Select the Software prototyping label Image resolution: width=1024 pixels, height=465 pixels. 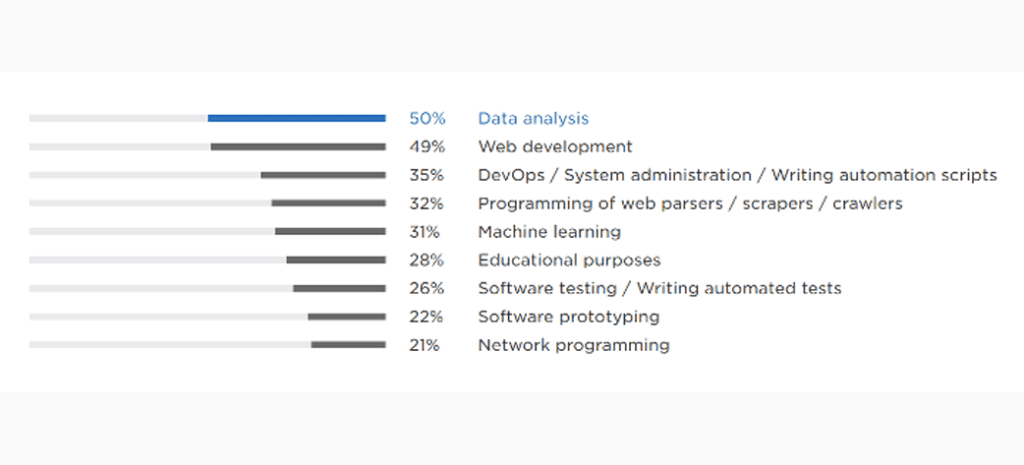pyautogui.click(x=568, y=317)
